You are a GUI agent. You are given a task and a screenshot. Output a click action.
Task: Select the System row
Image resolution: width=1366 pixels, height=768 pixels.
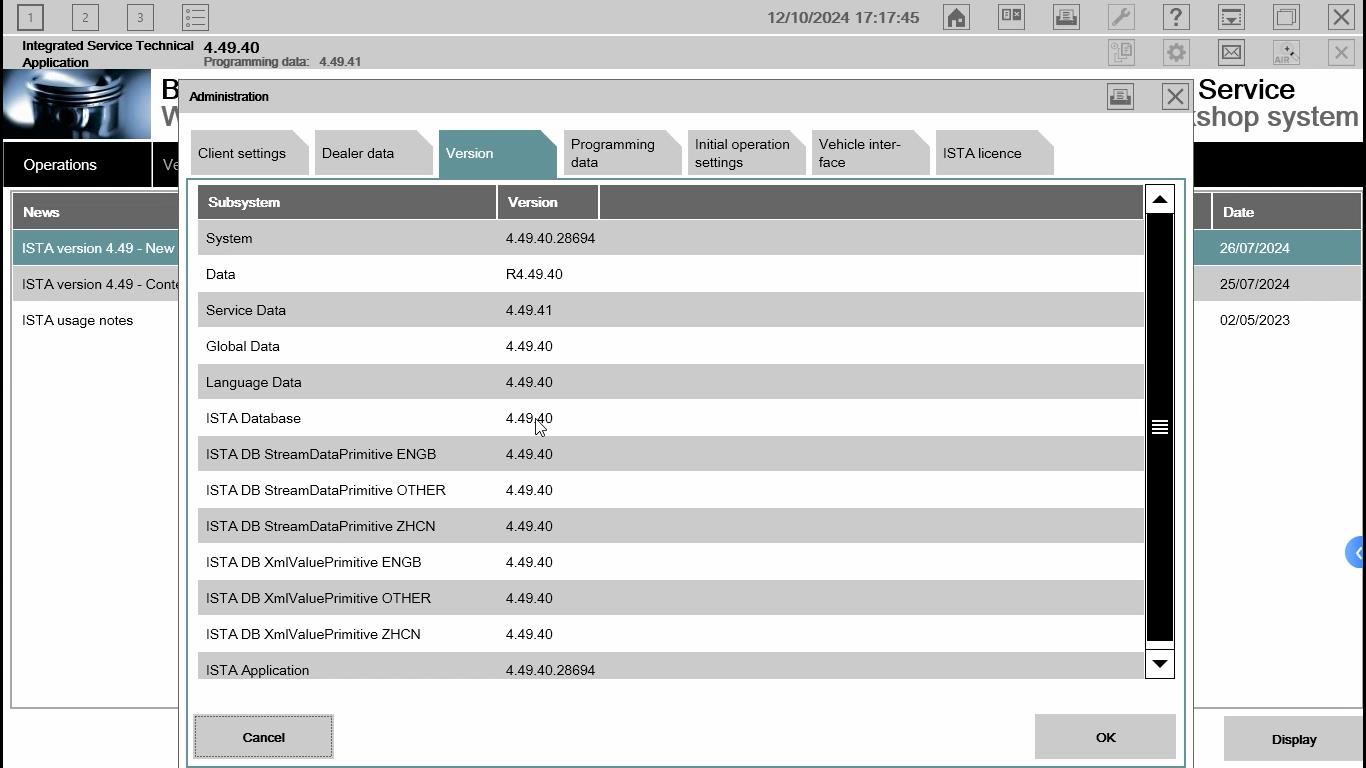(671, 238)
